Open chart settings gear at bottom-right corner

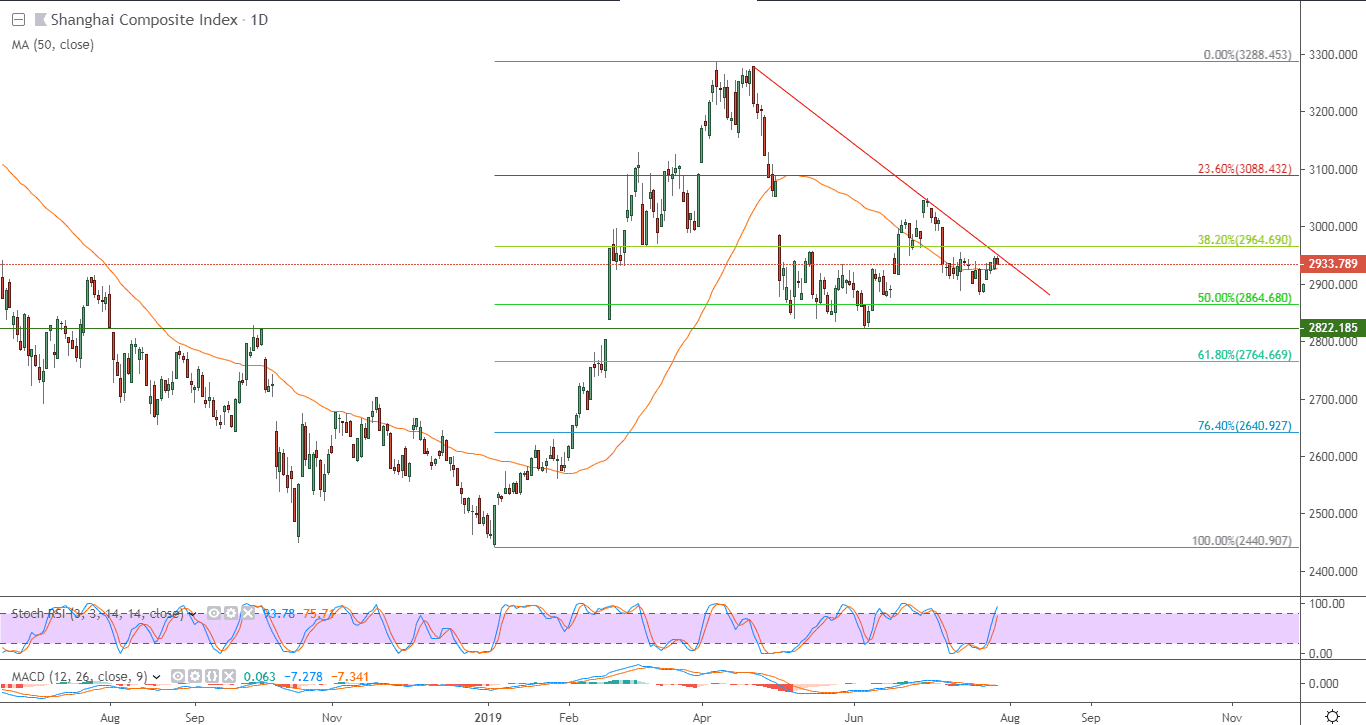coord(1332,715)
